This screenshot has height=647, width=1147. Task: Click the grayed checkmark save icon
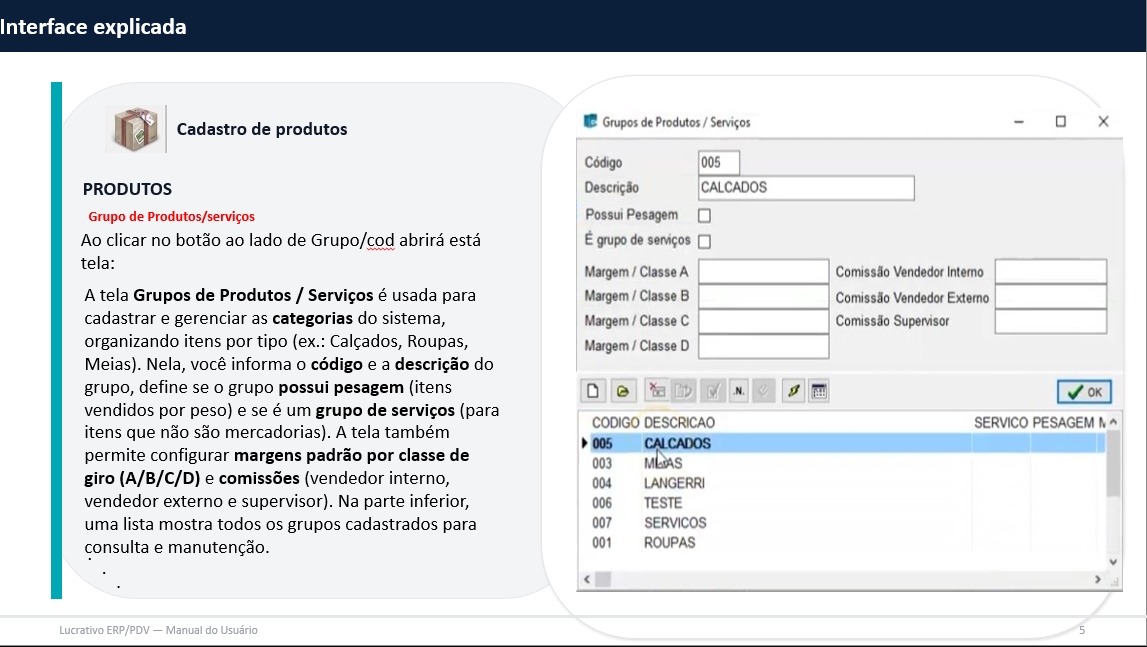point(713,392)
